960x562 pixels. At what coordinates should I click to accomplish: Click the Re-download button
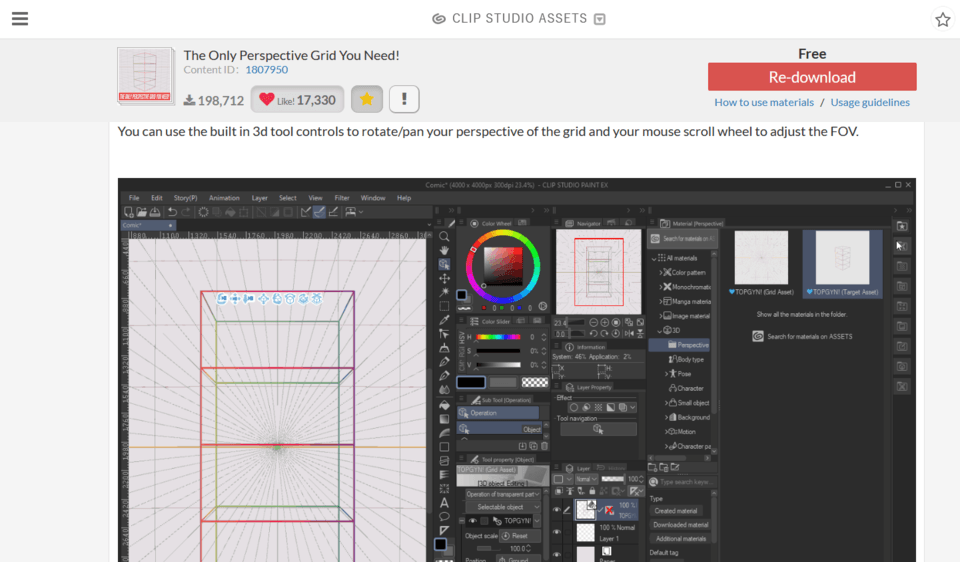click(x=812, y=77)
